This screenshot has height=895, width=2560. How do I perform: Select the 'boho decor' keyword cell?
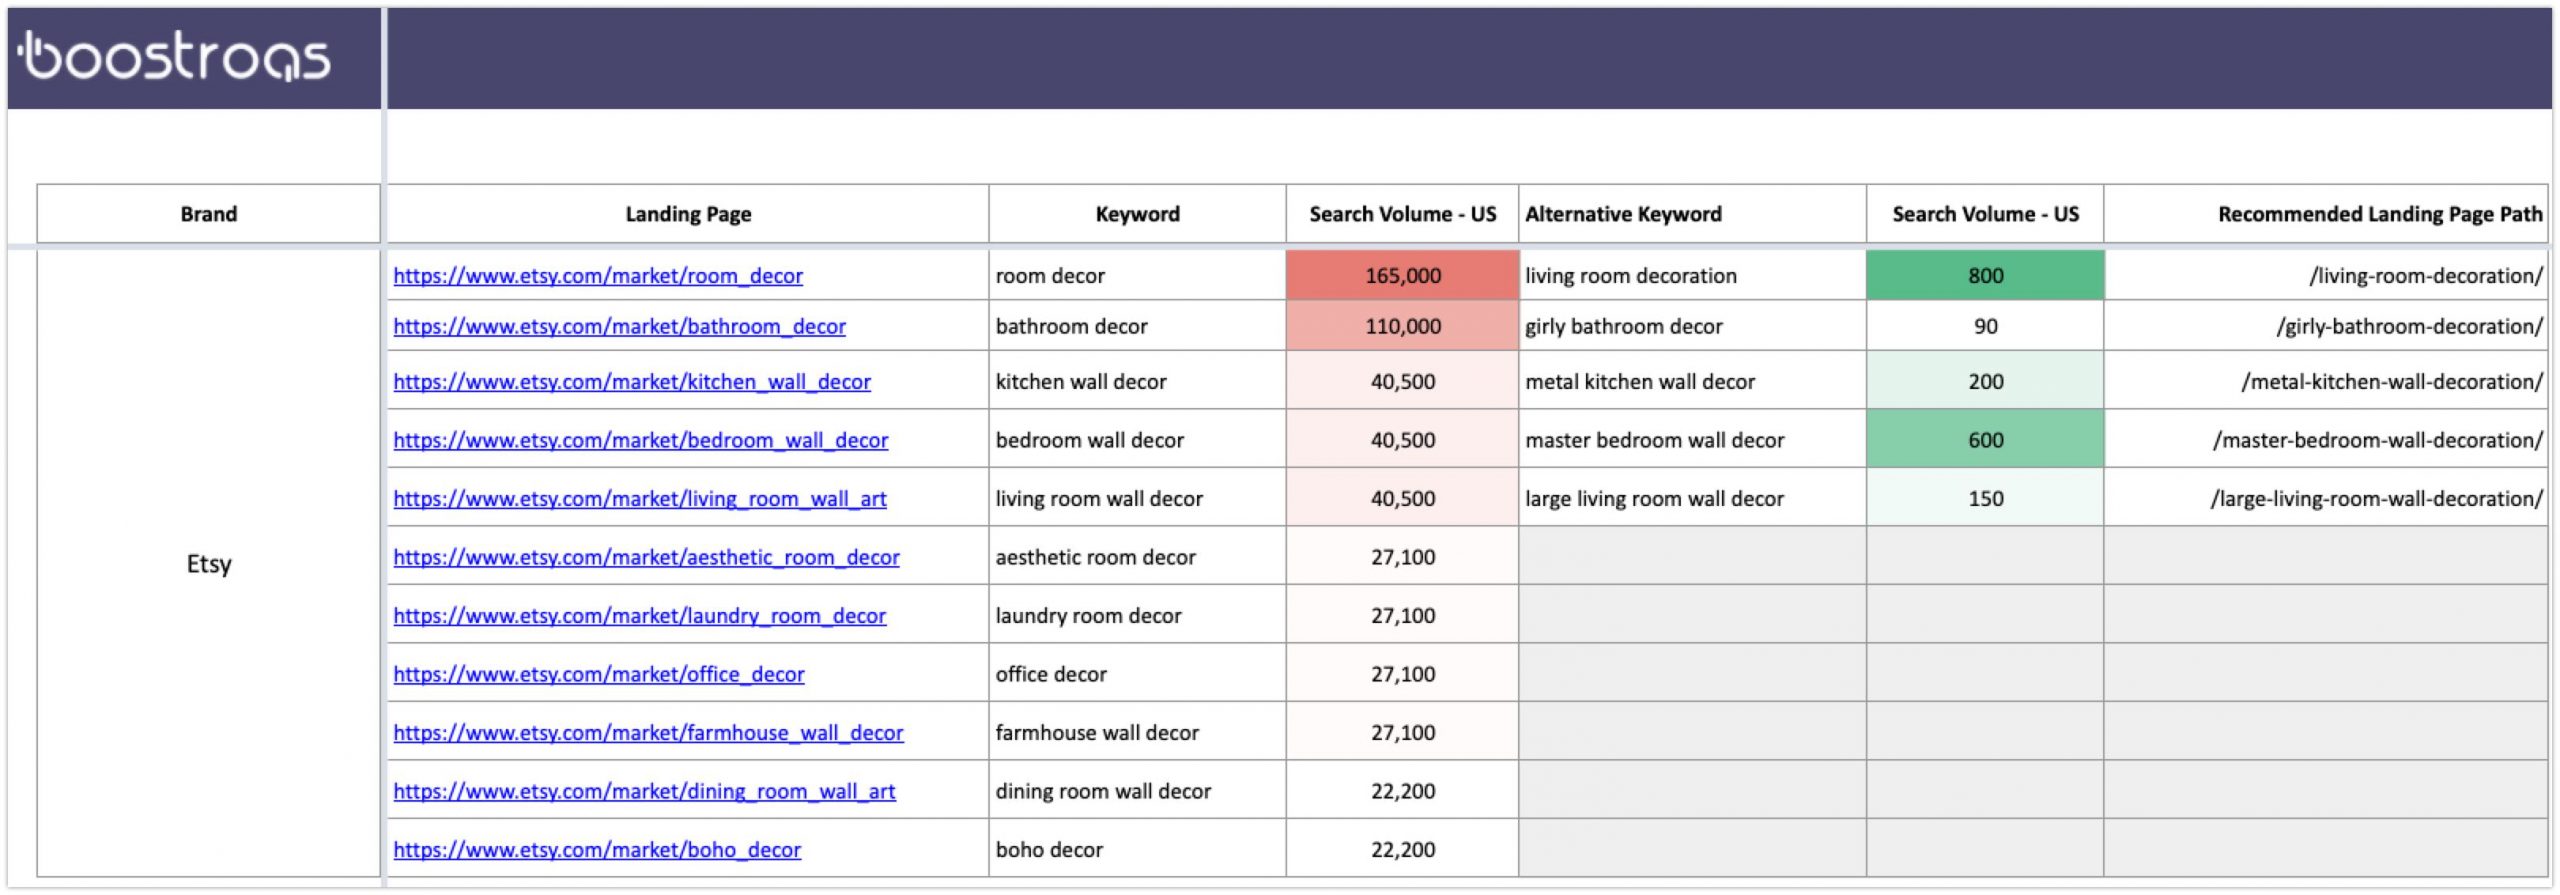1137,850
